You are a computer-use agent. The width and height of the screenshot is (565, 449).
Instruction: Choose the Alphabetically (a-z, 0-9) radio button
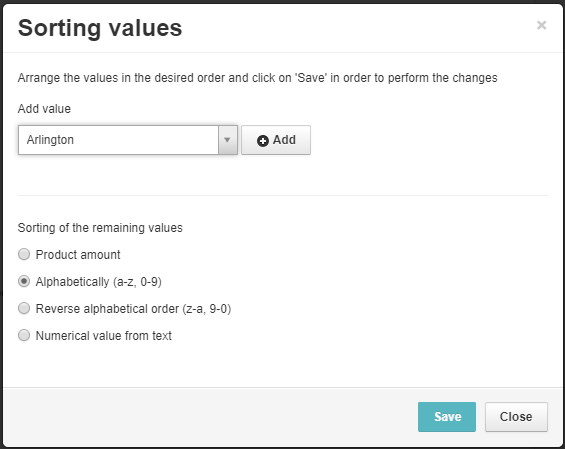pyautogui.click(x=24, y=281)
